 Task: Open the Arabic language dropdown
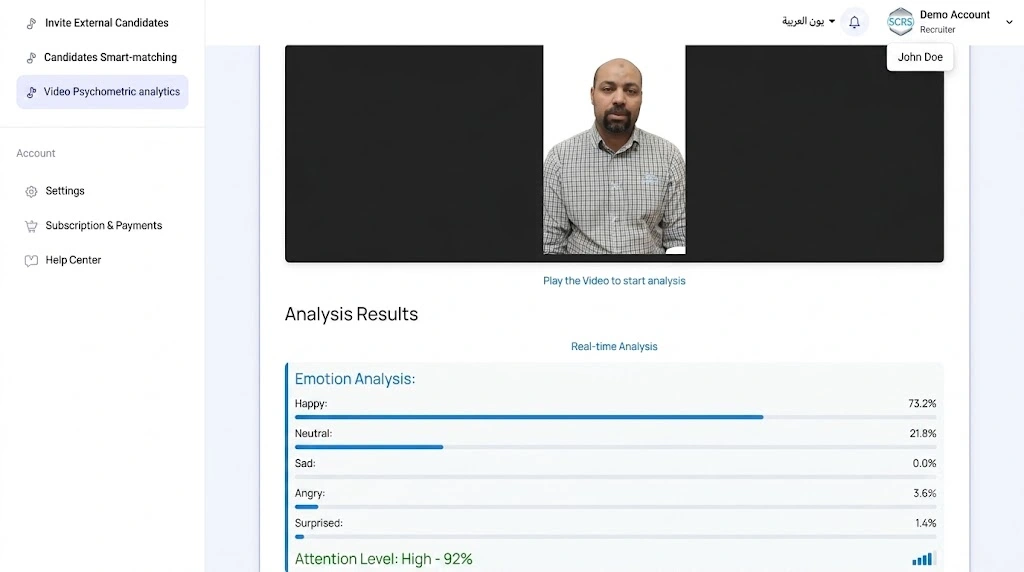click(x=808, y=22)
